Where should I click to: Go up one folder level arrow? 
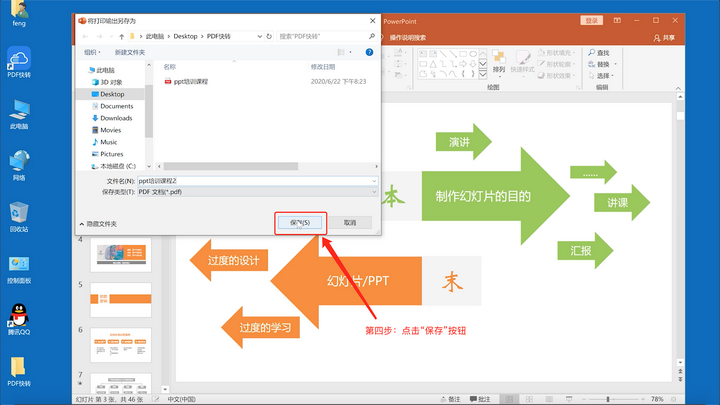[x=121, y=36]
